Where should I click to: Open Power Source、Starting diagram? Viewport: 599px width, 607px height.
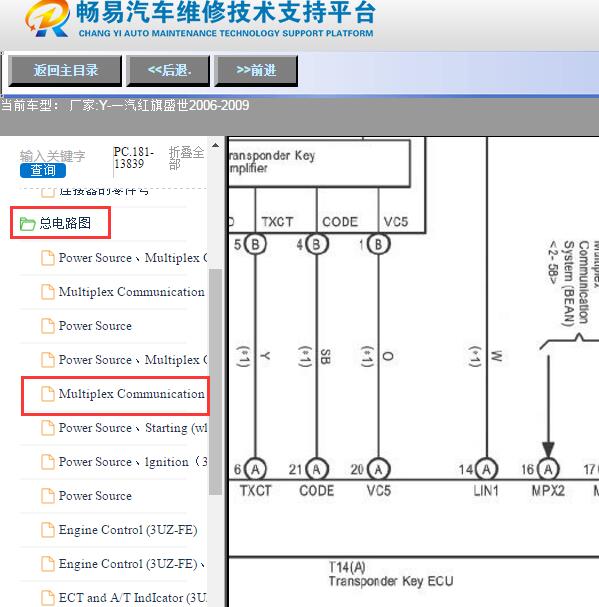[132, 428]
